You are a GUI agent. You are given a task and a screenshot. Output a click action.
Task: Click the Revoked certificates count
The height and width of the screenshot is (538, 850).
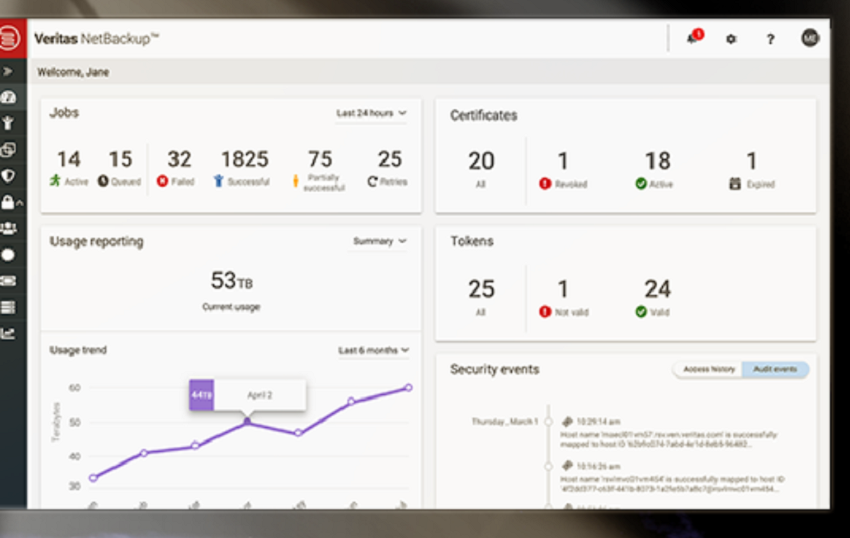click(563, 162)
